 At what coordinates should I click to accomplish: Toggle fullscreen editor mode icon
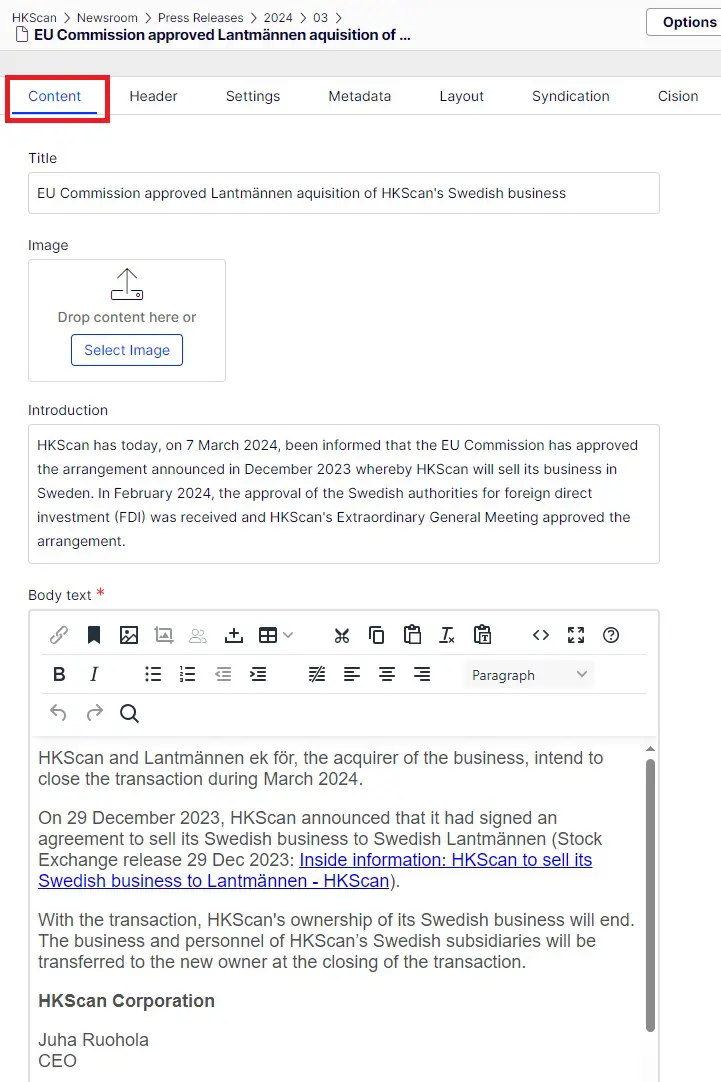[576, 635]
